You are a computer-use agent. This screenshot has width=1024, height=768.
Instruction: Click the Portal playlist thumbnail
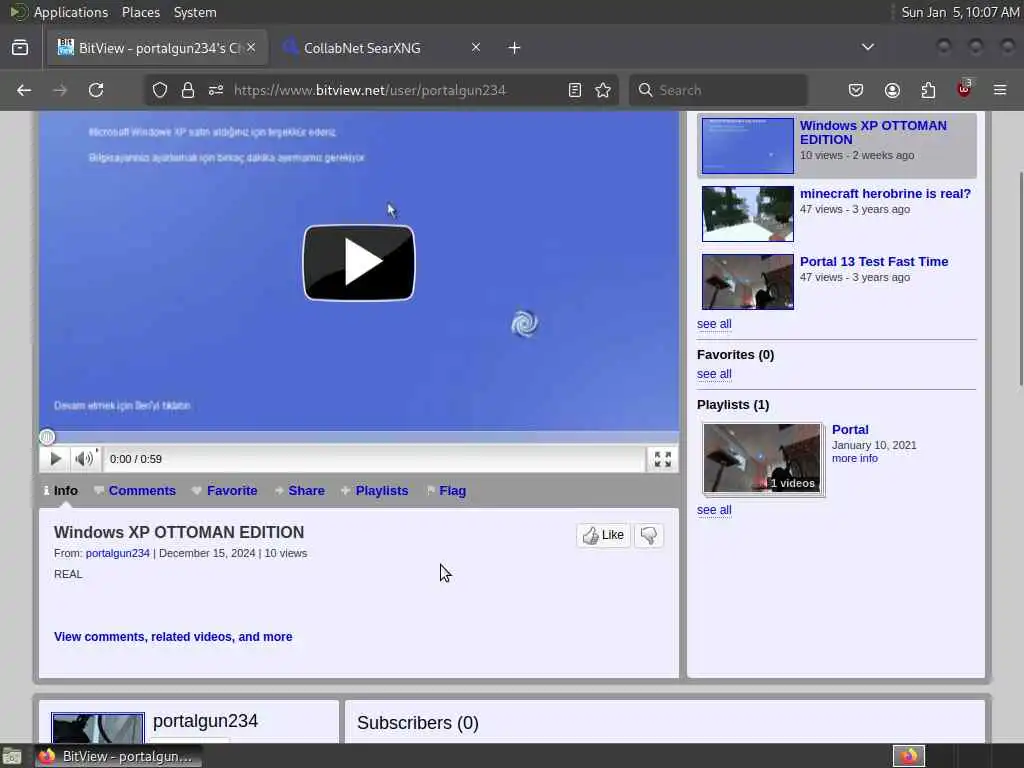coord(762,458)
